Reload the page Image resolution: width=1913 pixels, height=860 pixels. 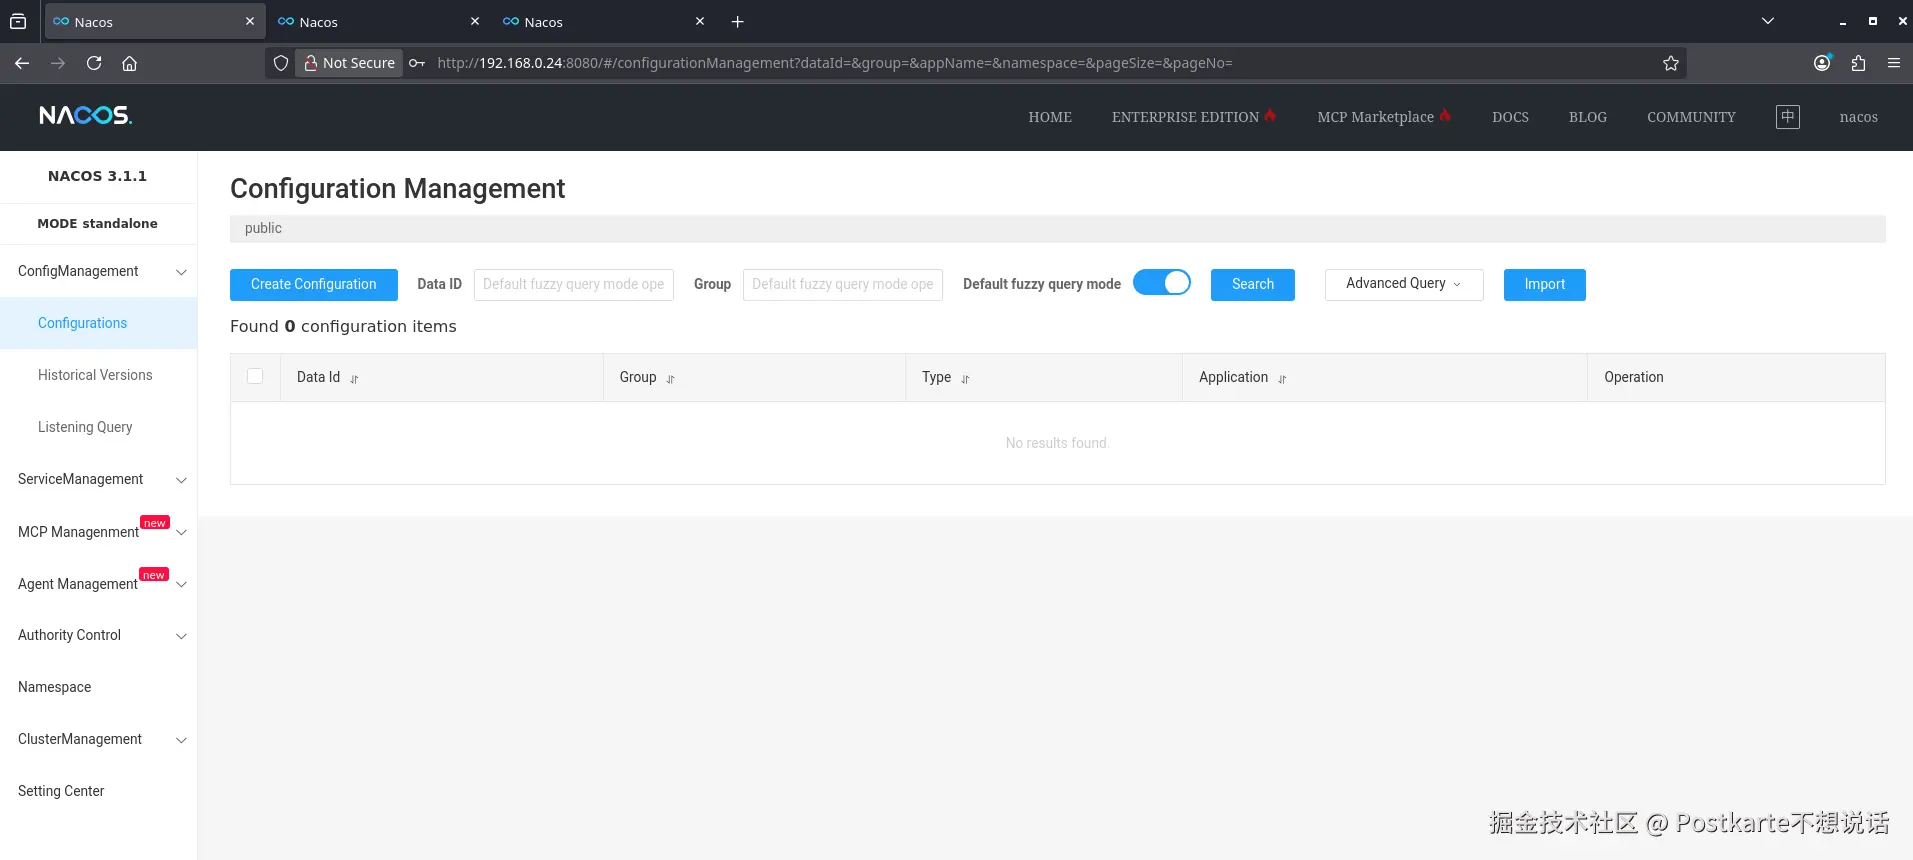94,63
